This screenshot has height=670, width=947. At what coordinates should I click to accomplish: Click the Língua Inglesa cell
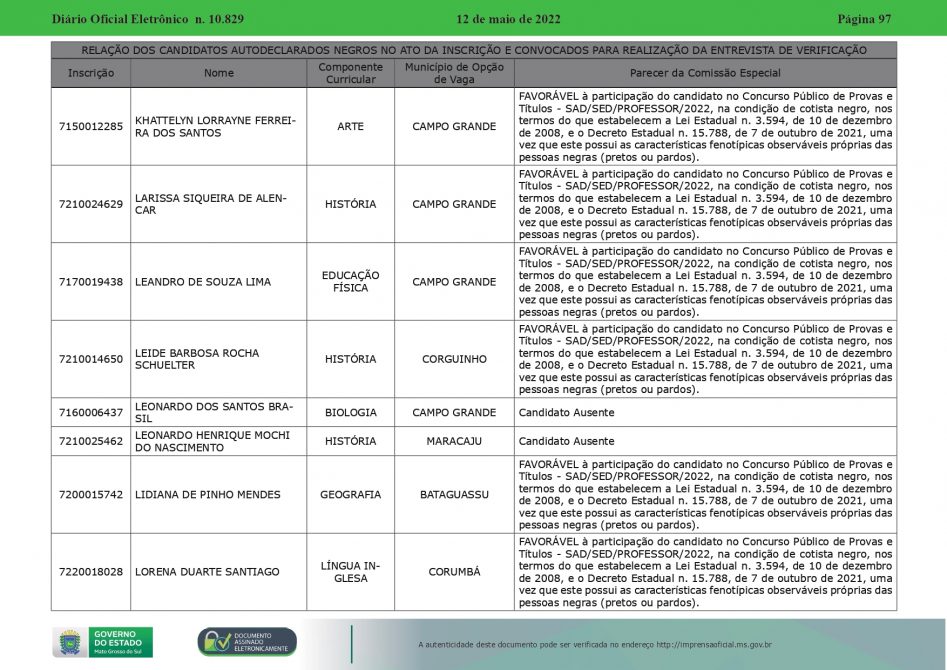point(350,572)
